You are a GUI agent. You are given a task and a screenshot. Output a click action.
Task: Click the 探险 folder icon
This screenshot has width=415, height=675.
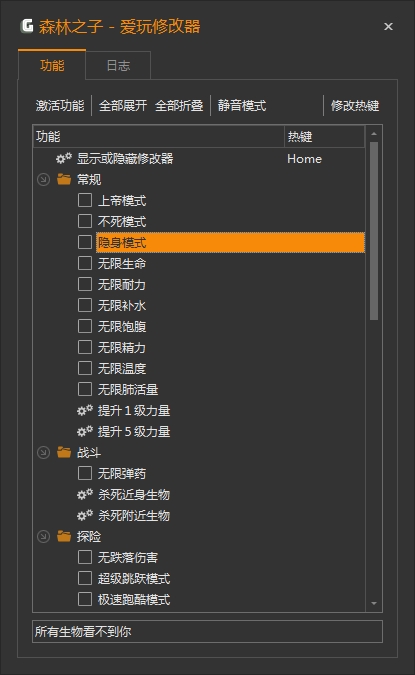coord(64,536)
